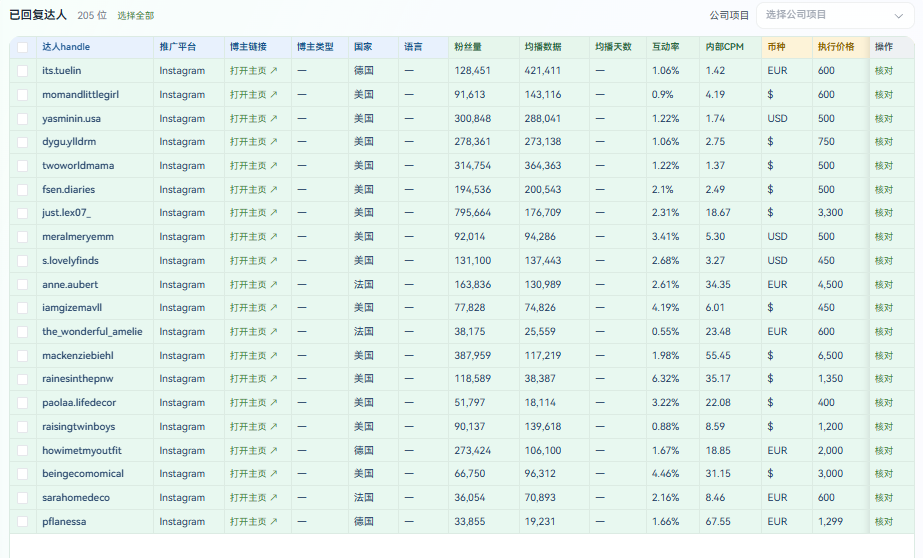This screenshot has height=558, width=923.
Task: Click the 公司项目 label
Action: (729, 15)
